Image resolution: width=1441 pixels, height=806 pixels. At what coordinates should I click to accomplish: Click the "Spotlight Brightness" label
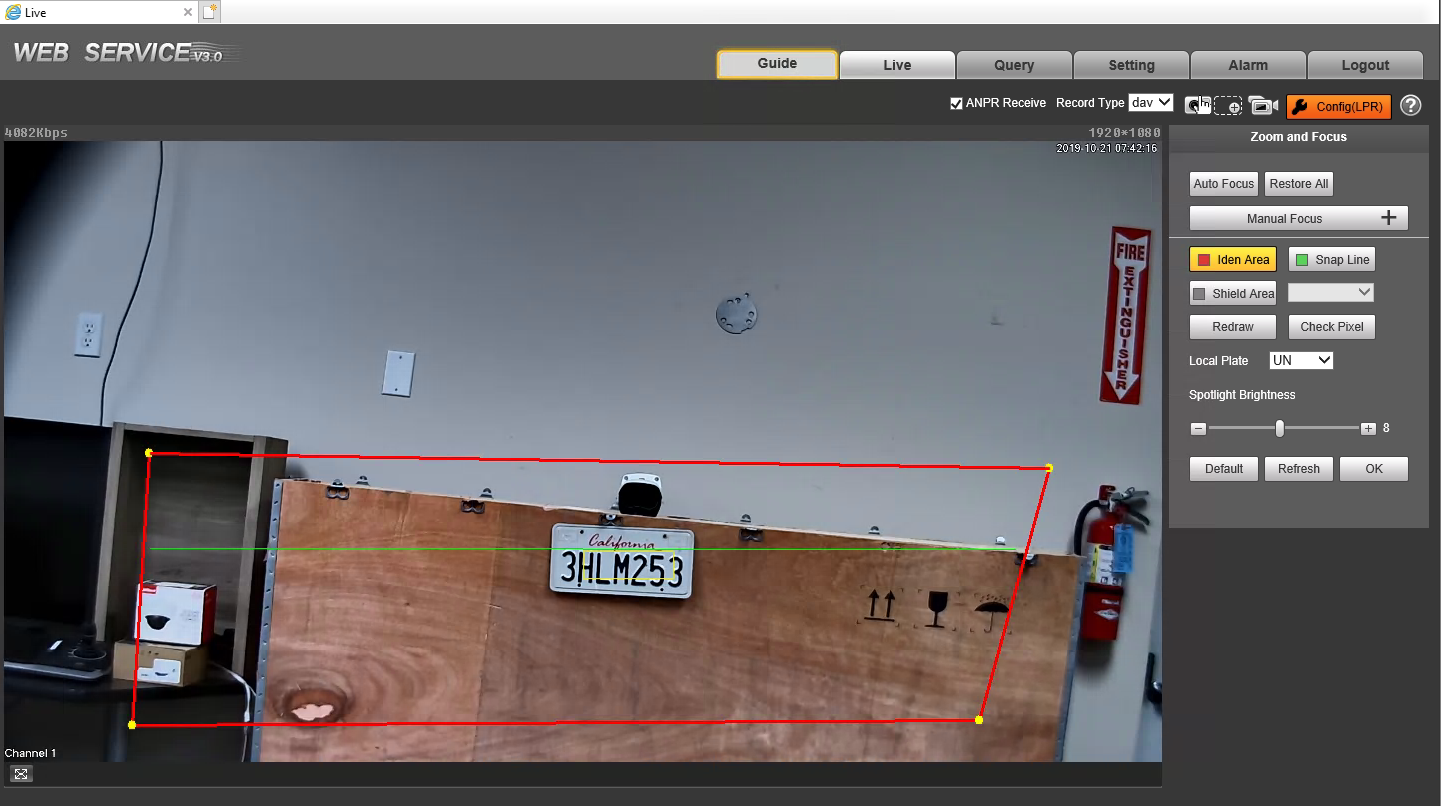pyautogui.click(x=1242, y=395)
